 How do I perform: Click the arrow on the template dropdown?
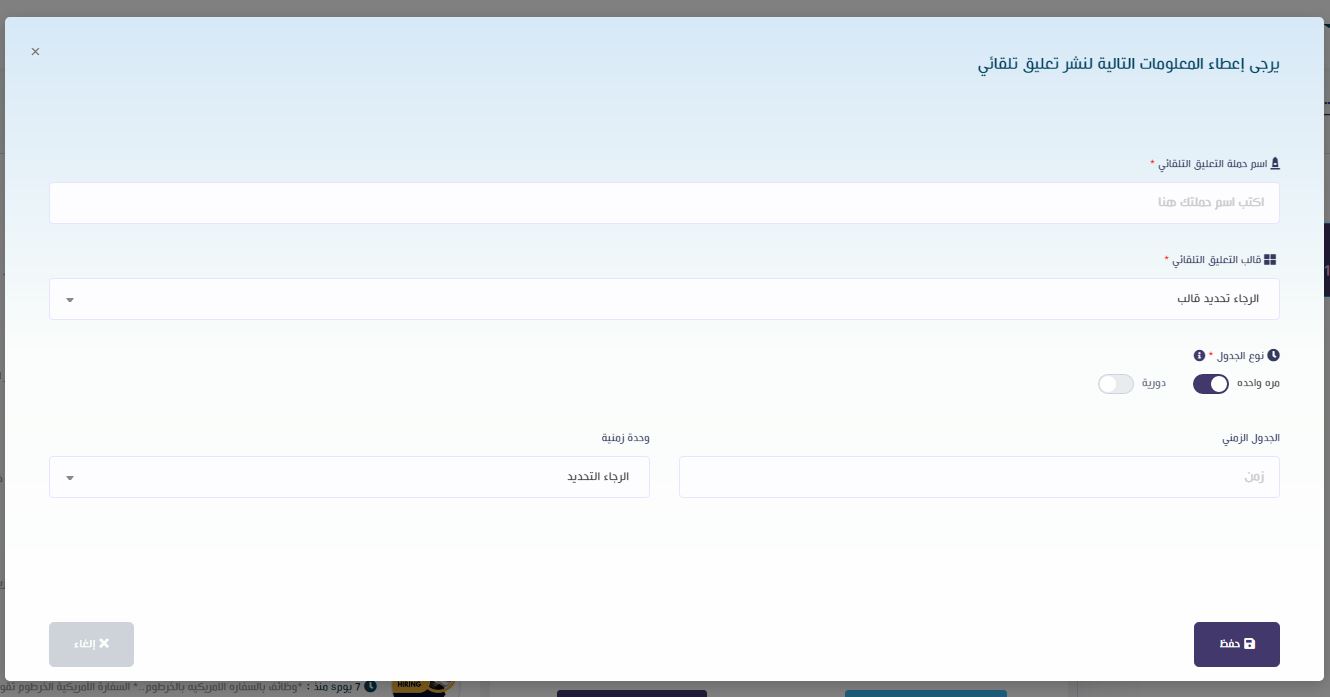point(69,300)
